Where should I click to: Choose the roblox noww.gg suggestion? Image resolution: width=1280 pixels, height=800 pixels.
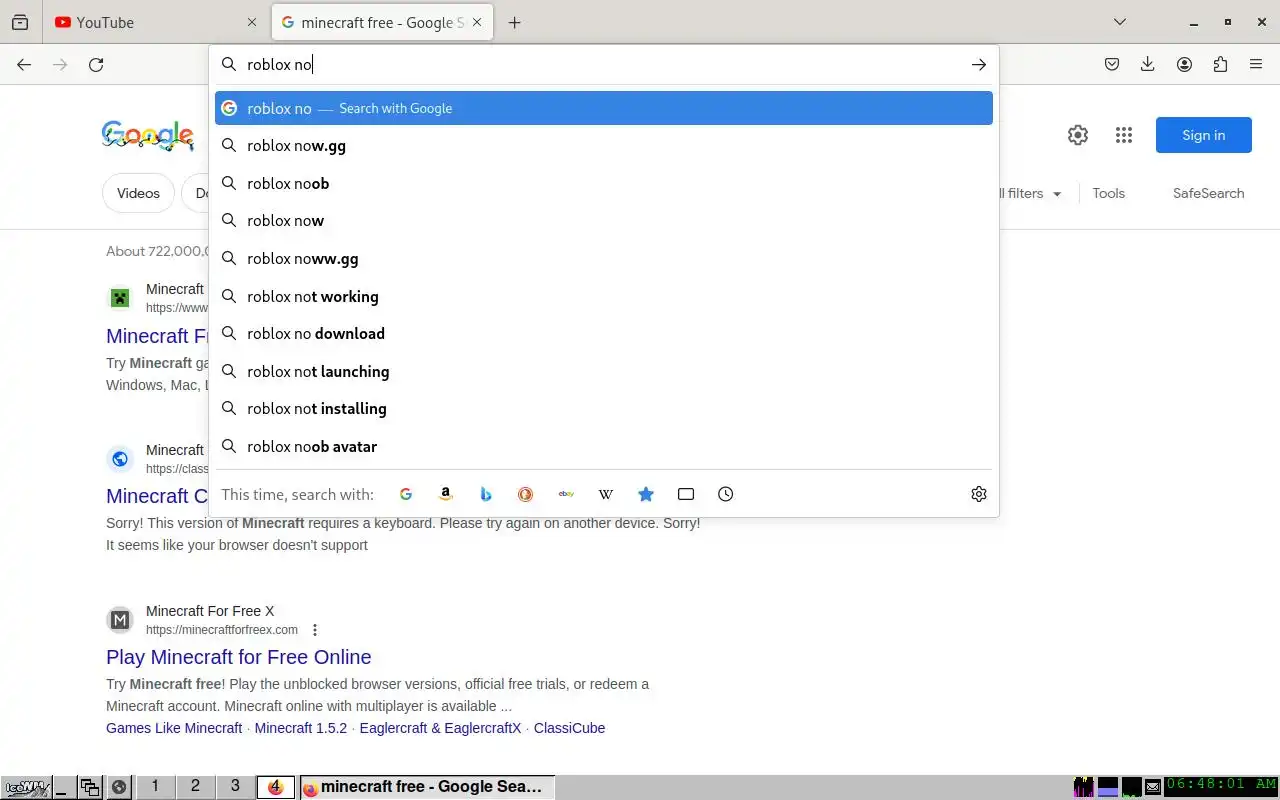[604, 258]
